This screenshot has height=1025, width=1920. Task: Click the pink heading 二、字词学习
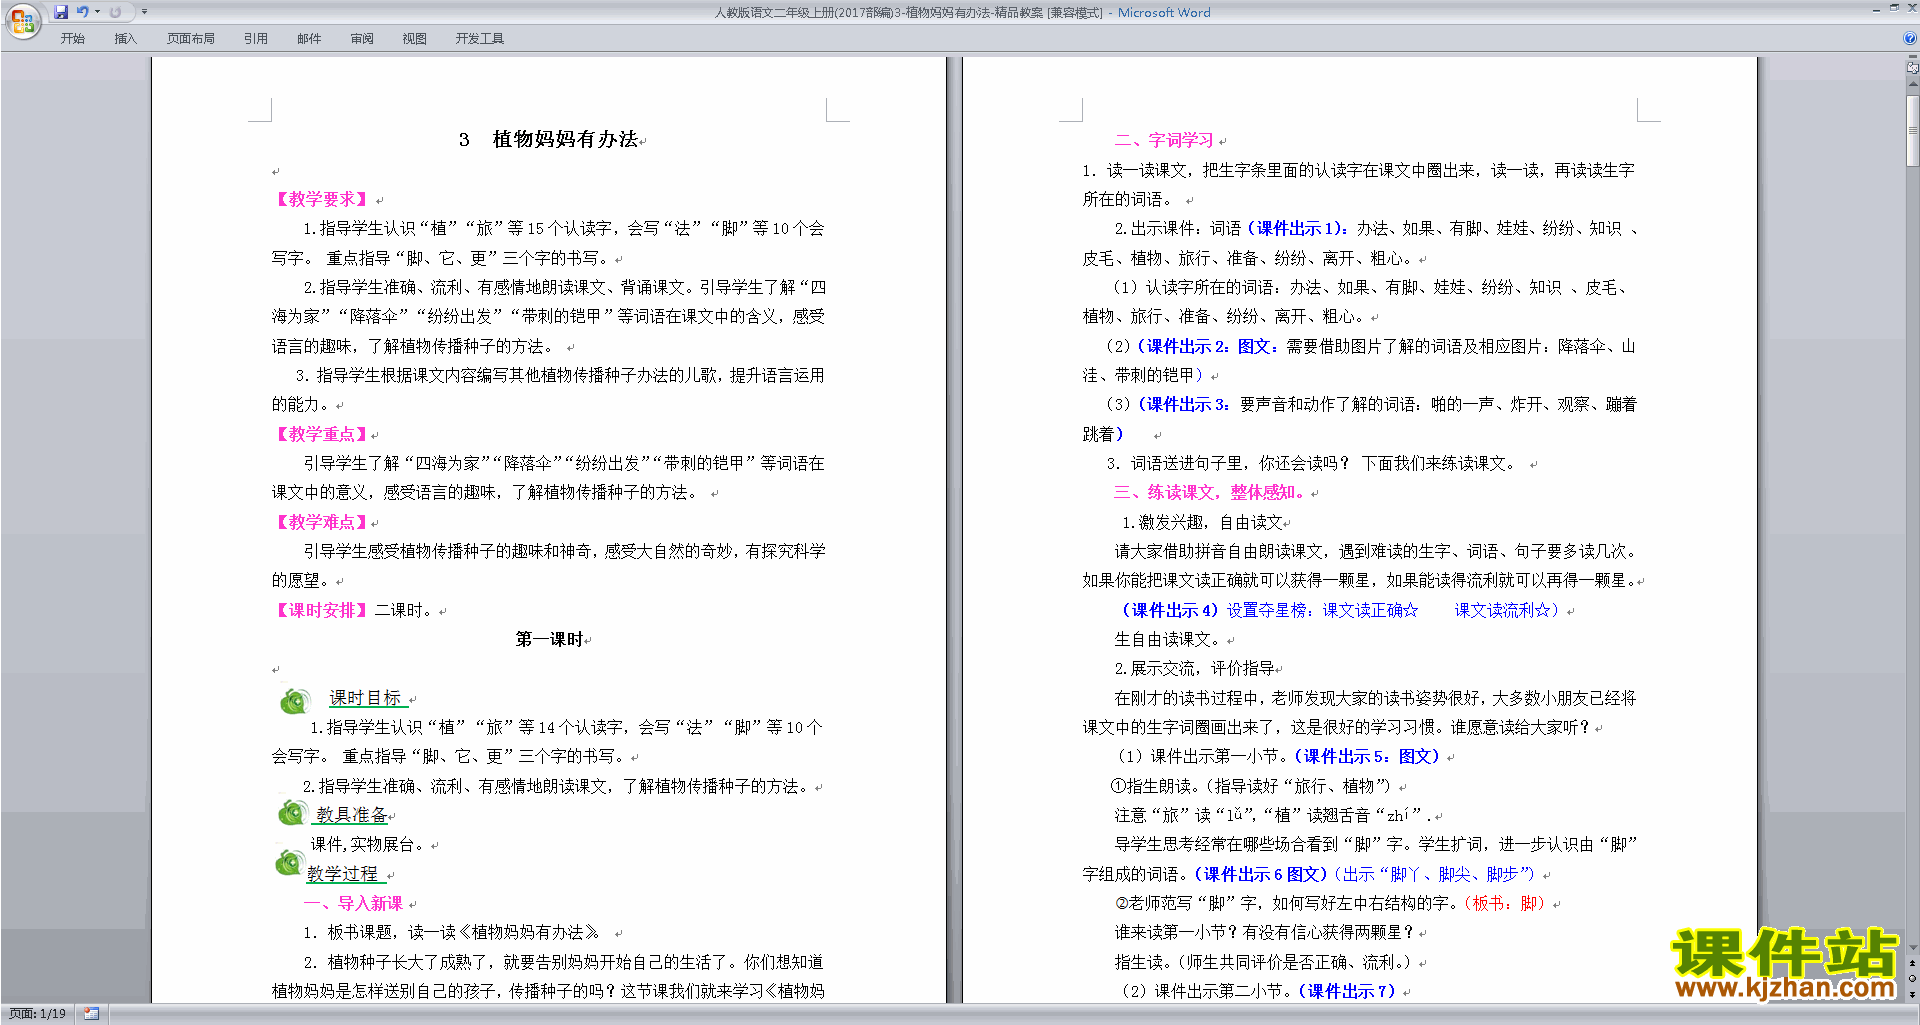point(1164,140)
